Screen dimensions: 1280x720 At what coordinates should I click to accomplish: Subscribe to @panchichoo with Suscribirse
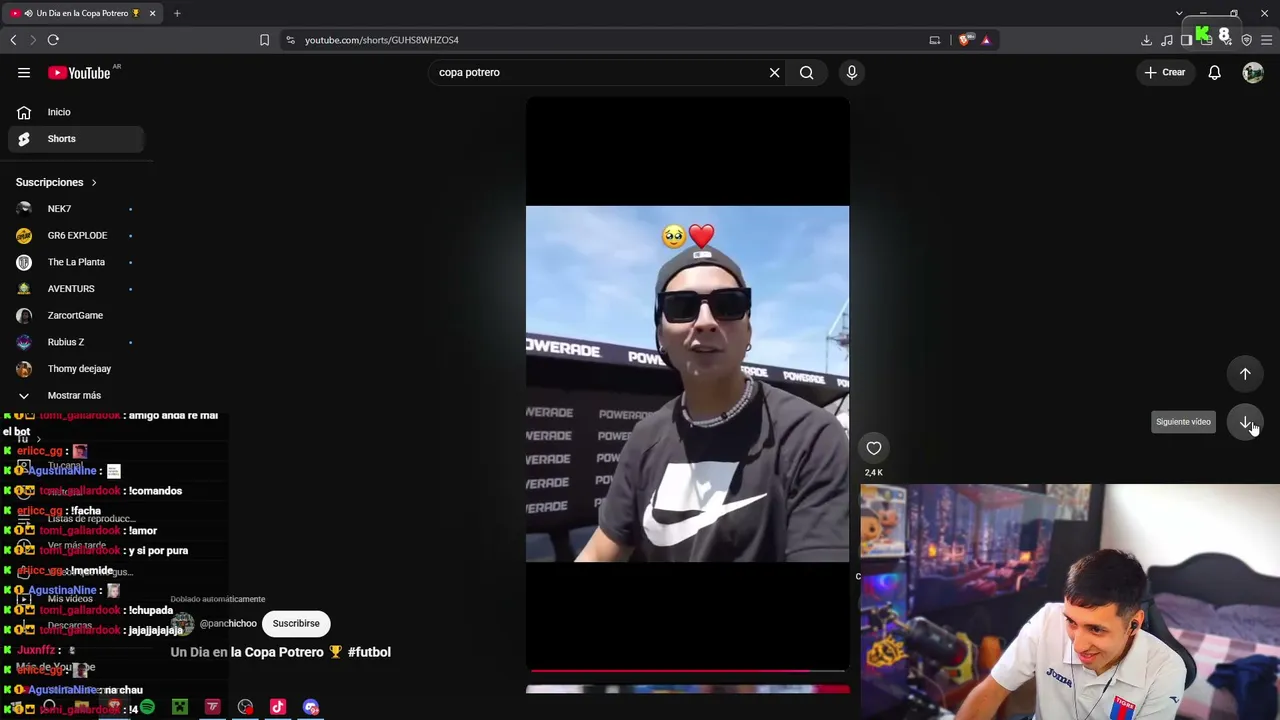pyautogui.click(x=296, y=623)
